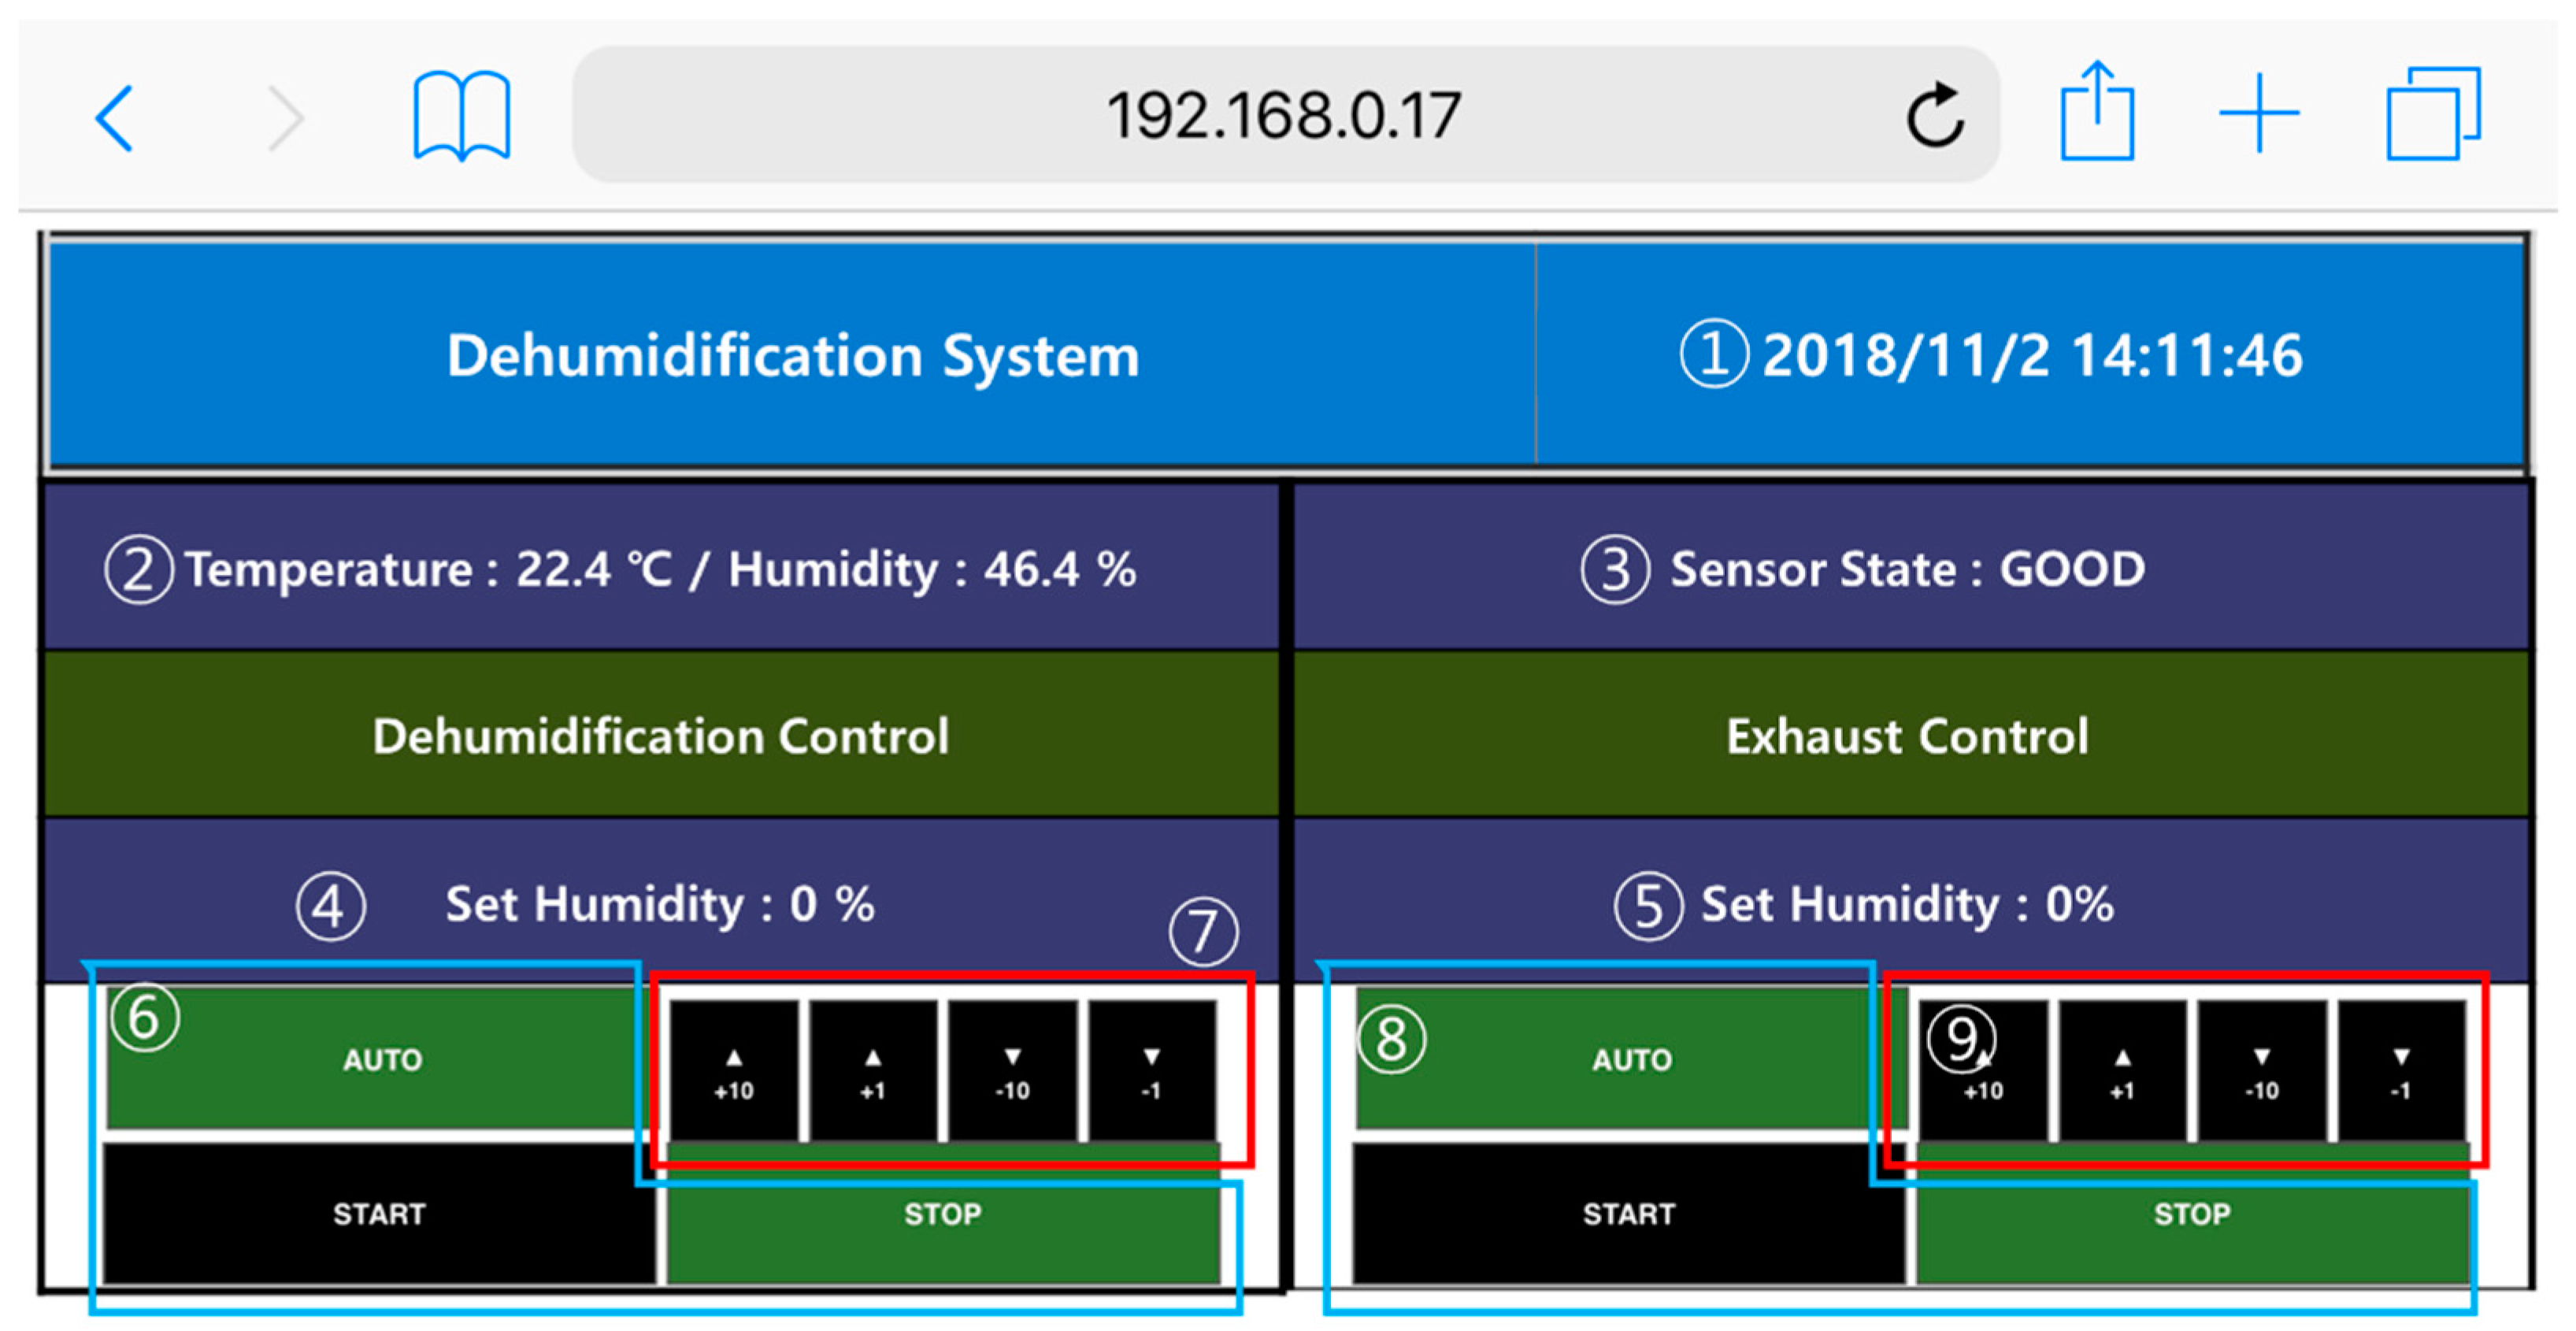Screen dimensions: 2576x1331
Task: Increase dehumidification set humidity by +1
Action: (x=873, y=1070)
